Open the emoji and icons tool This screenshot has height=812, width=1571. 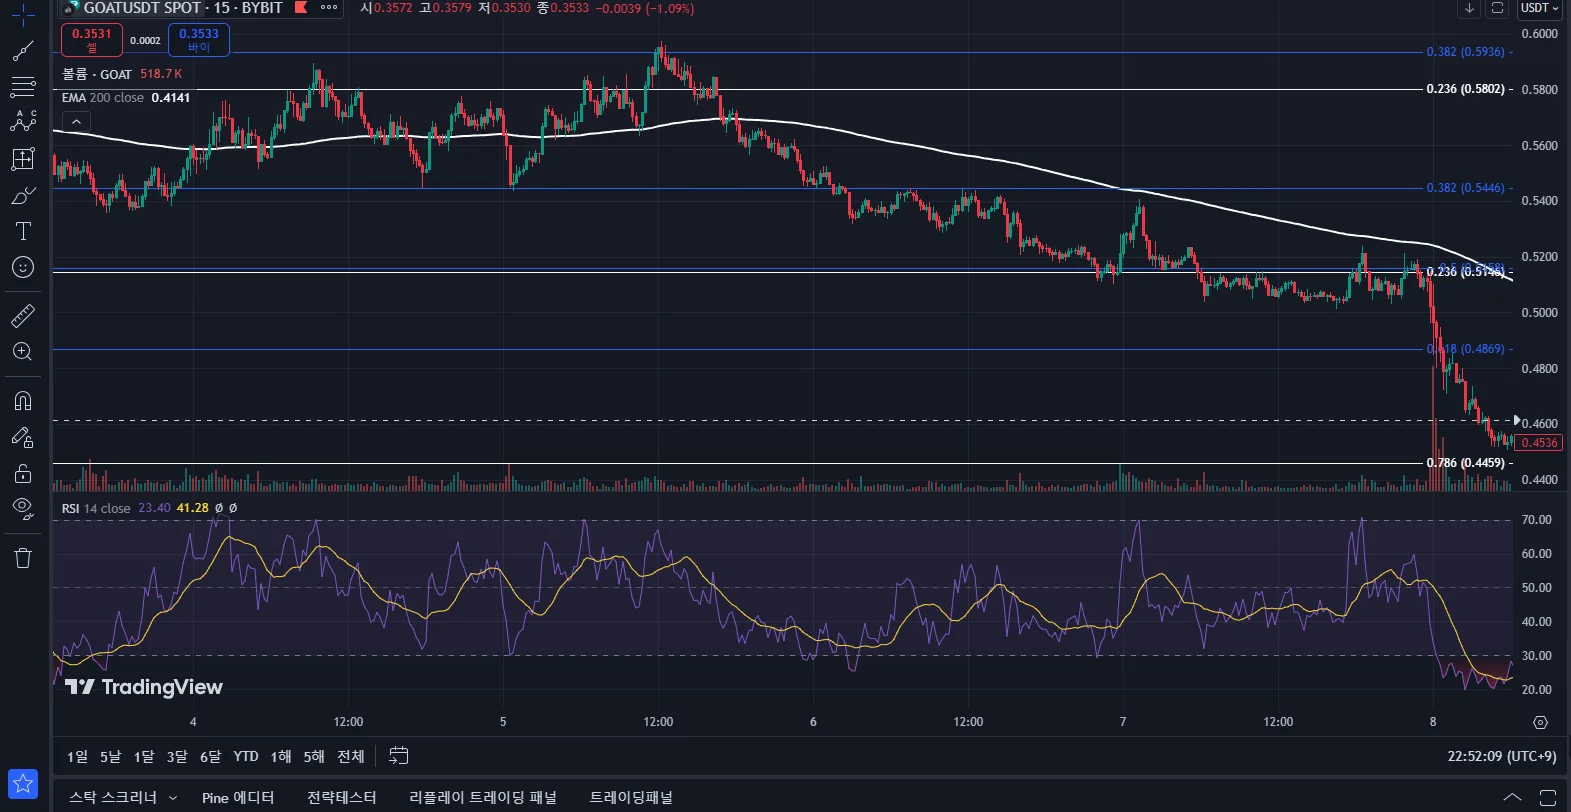(x=23, y=267)
